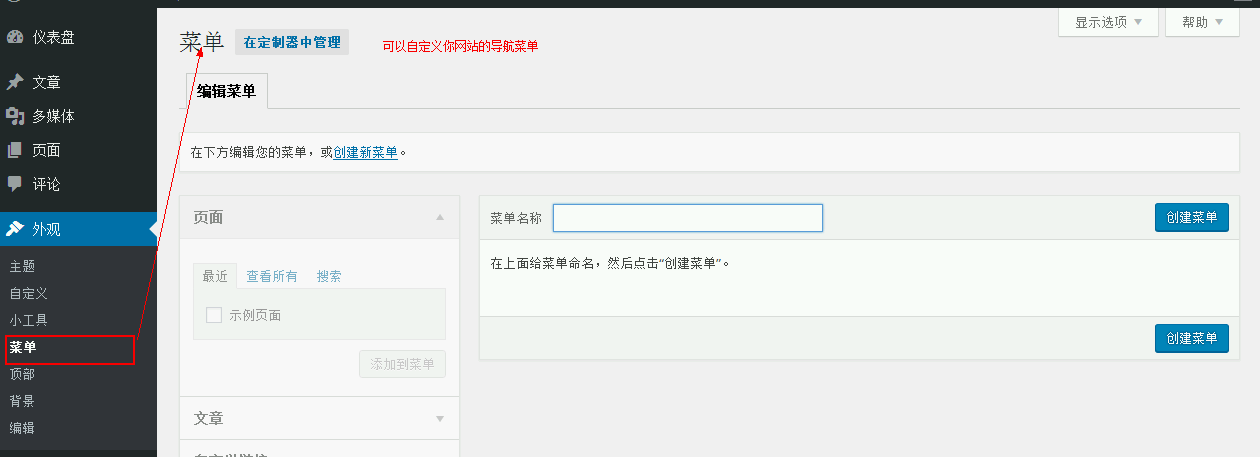Expand the 文章 panel arrow
This screenshot has width=1260, height=457.
pyautogui.click(x=440, y=418)
